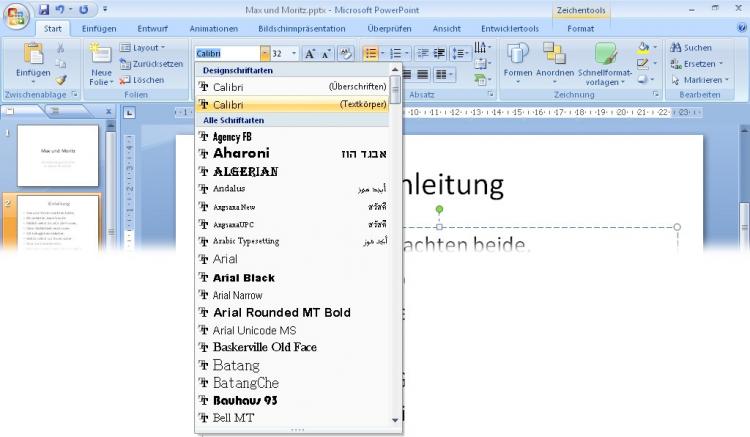750x437 pixels.
Task: Collapse the font name dropdown arrow
Action: 263,53
